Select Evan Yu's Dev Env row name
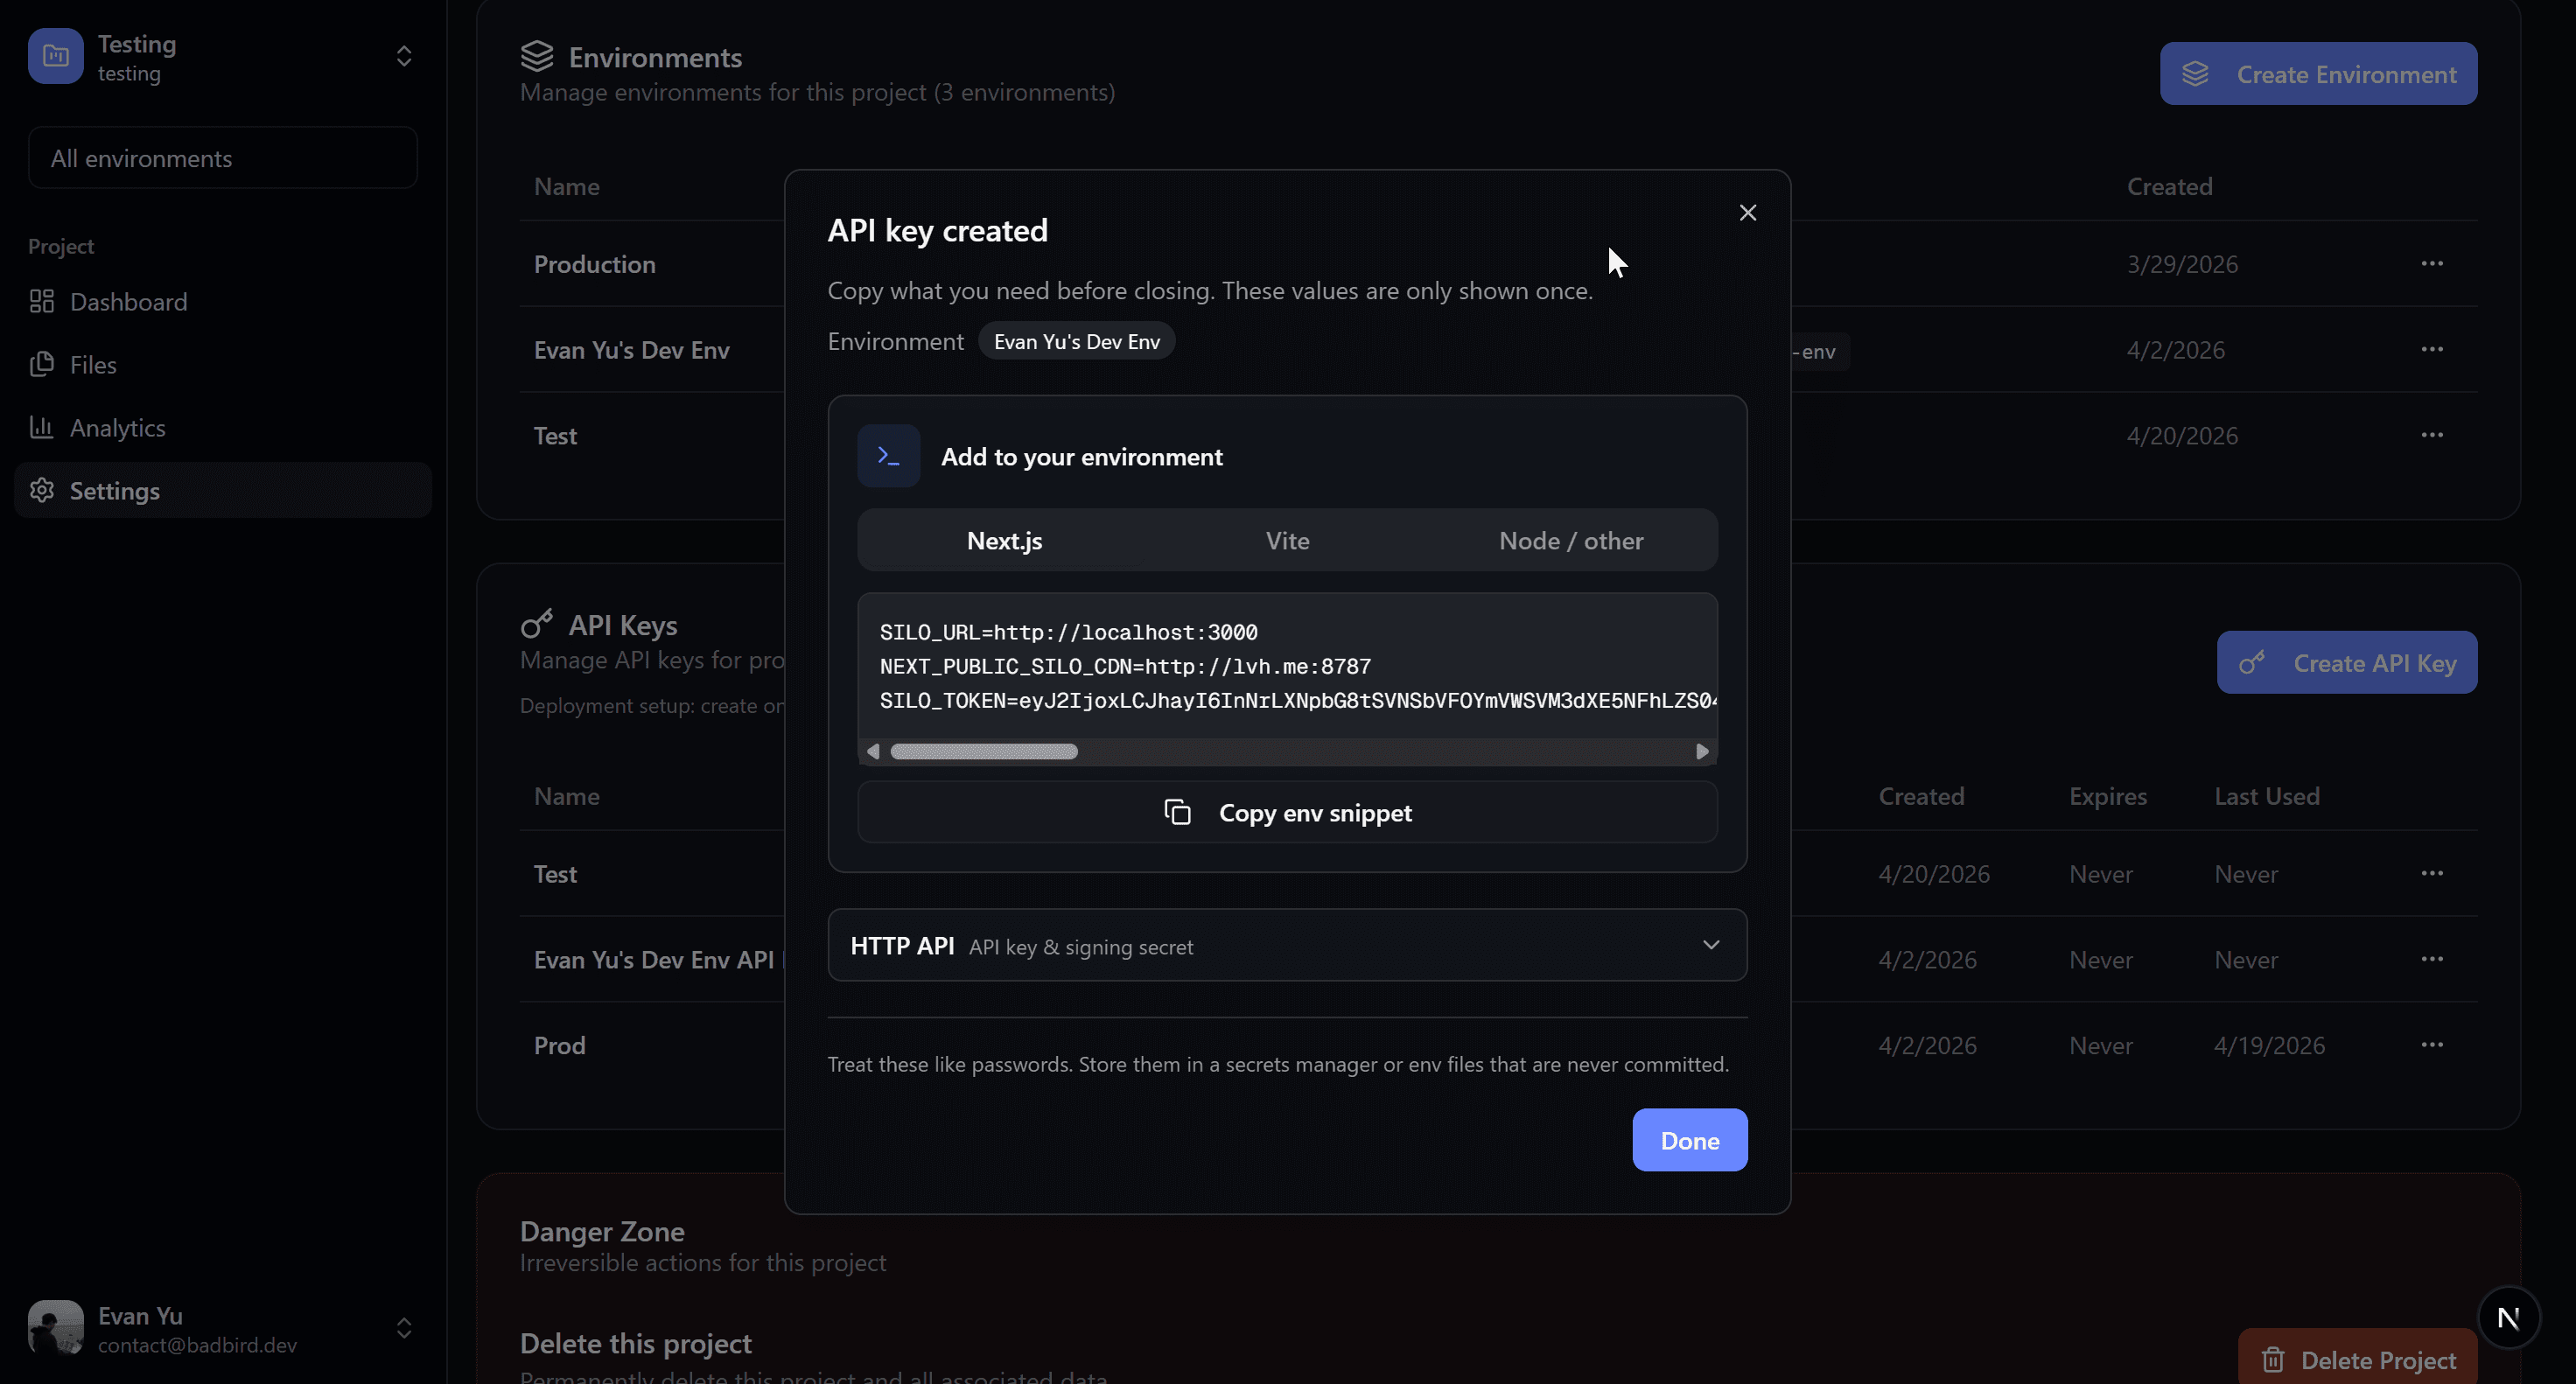 click(631, 350)
